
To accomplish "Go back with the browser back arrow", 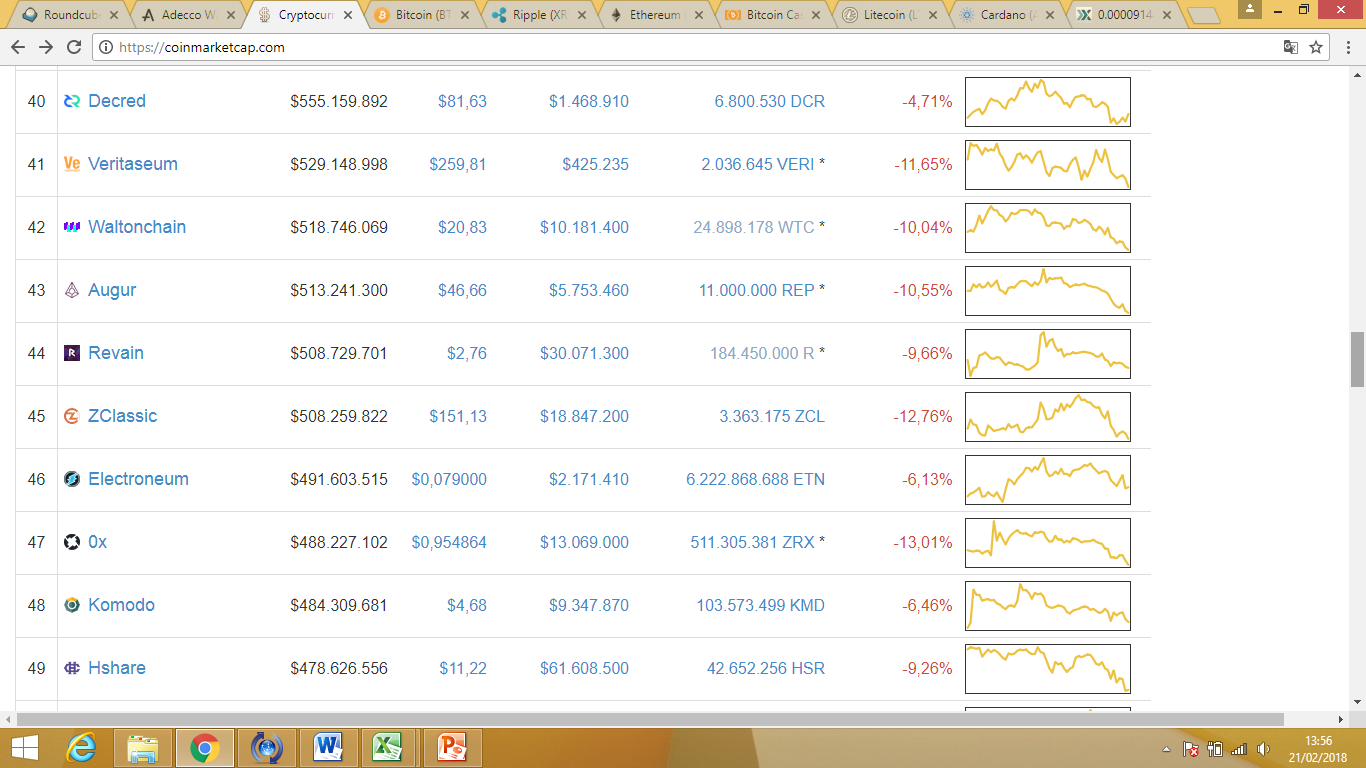I will pos(18,47).
